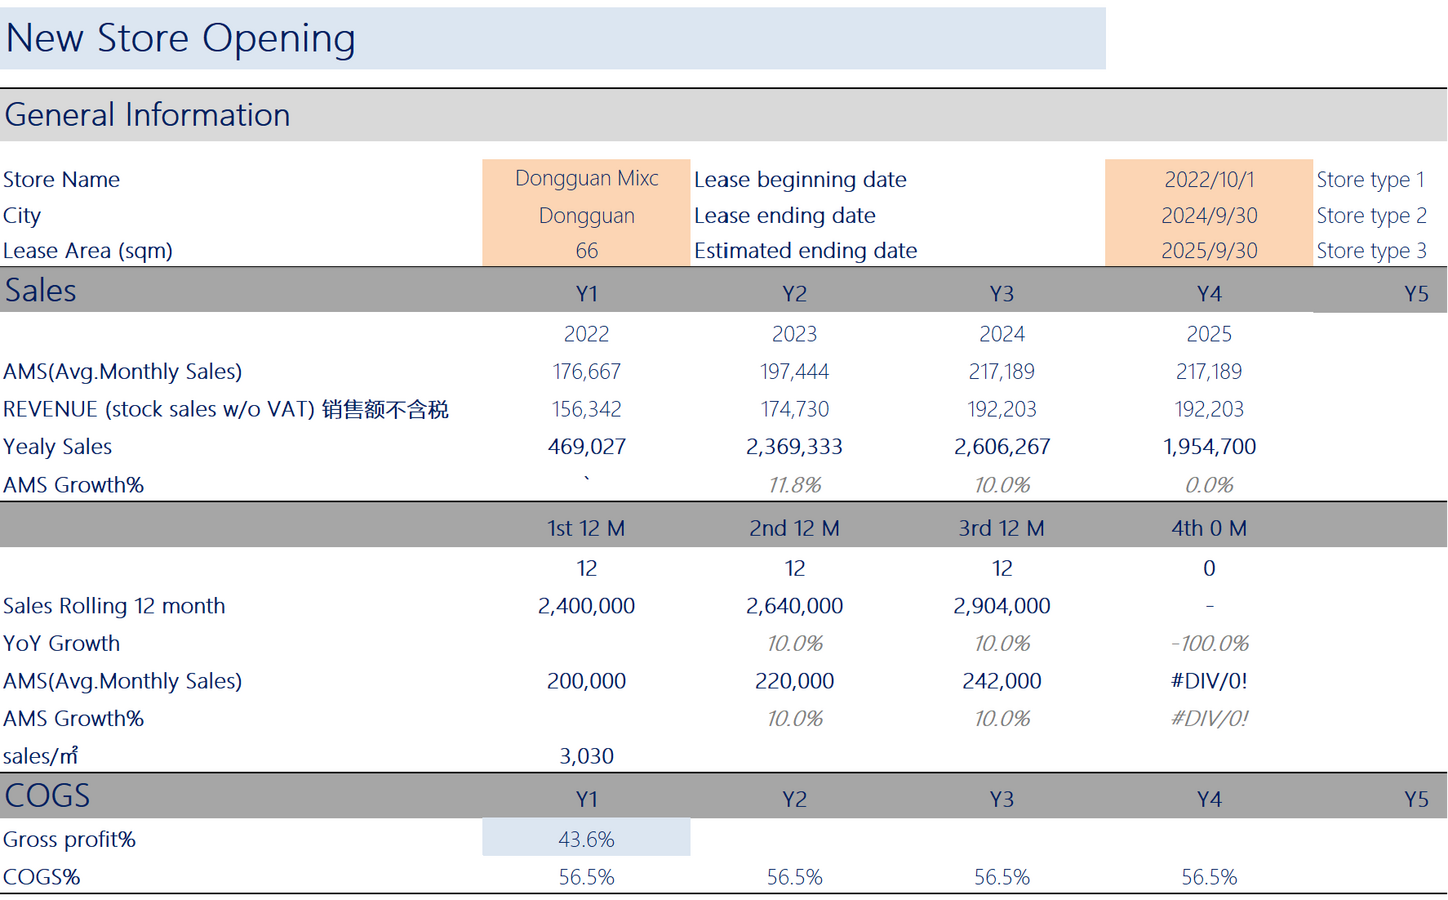Click the 'New Store Opening' title
Image resolution: width=1448 pixels, height=900 pixels.
(181, 38)
